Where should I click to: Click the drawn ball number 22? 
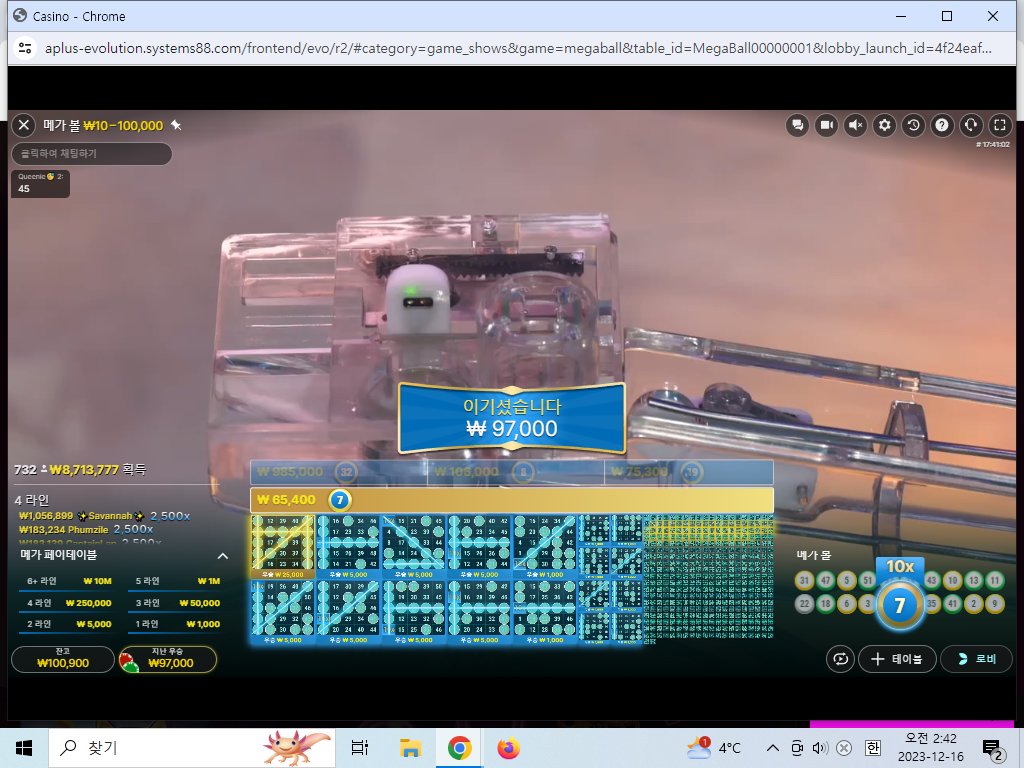coord(805,603)
